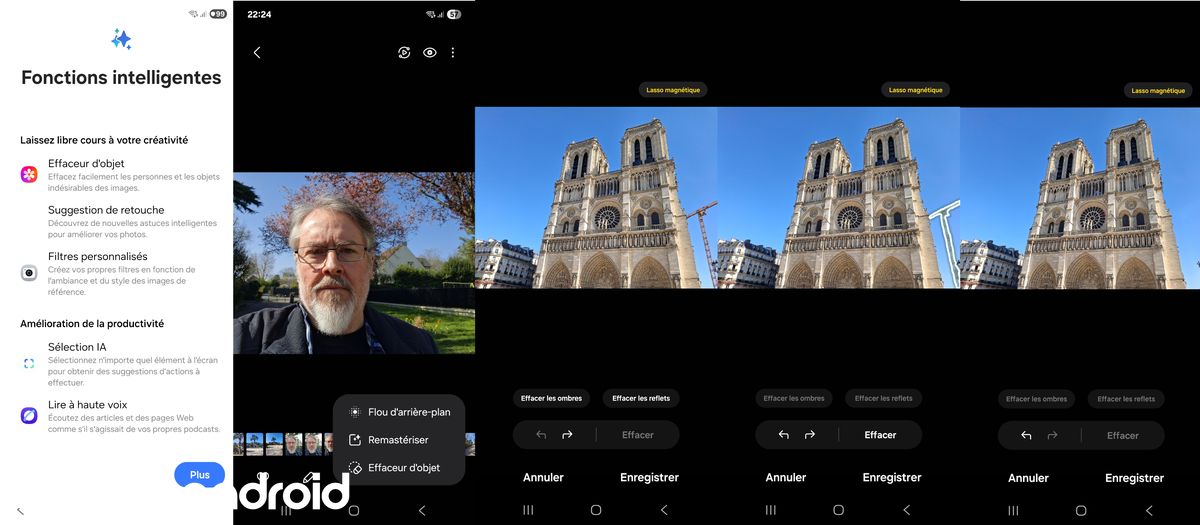Redo on the editor with the unhighlighted crane
Screen dimensions: 1200x525
(567, 435)
